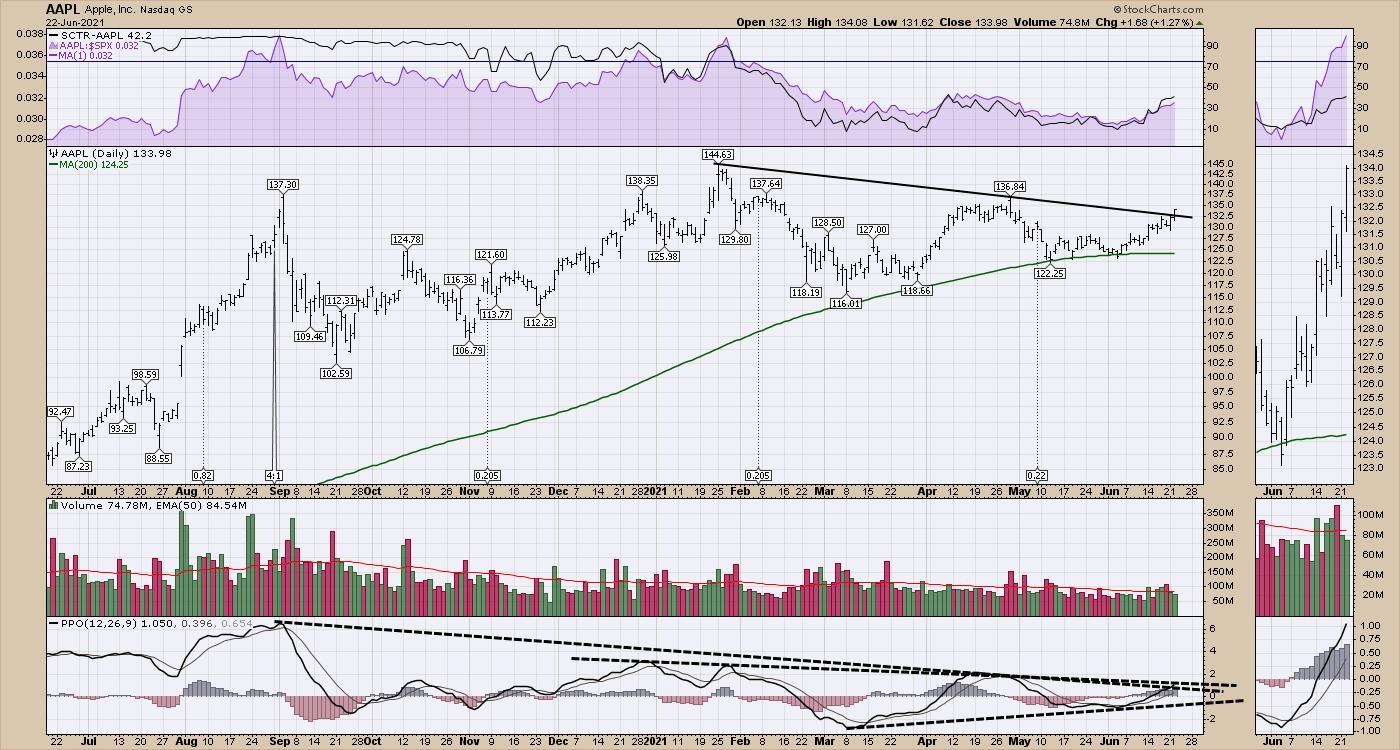Click the "Apr" month axis label
Screen dimensions: 1400x750
(x=928, y=492)
